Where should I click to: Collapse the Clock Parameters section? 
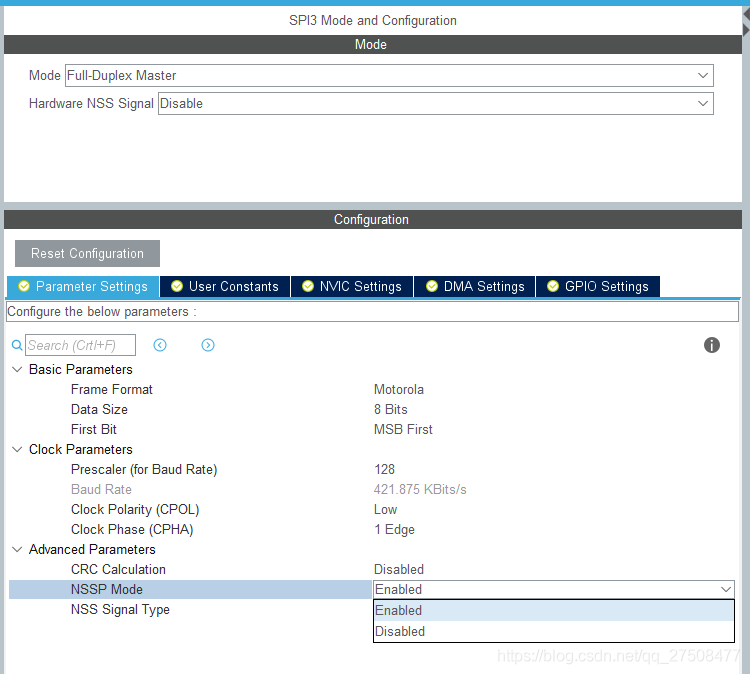pos(17,449)
